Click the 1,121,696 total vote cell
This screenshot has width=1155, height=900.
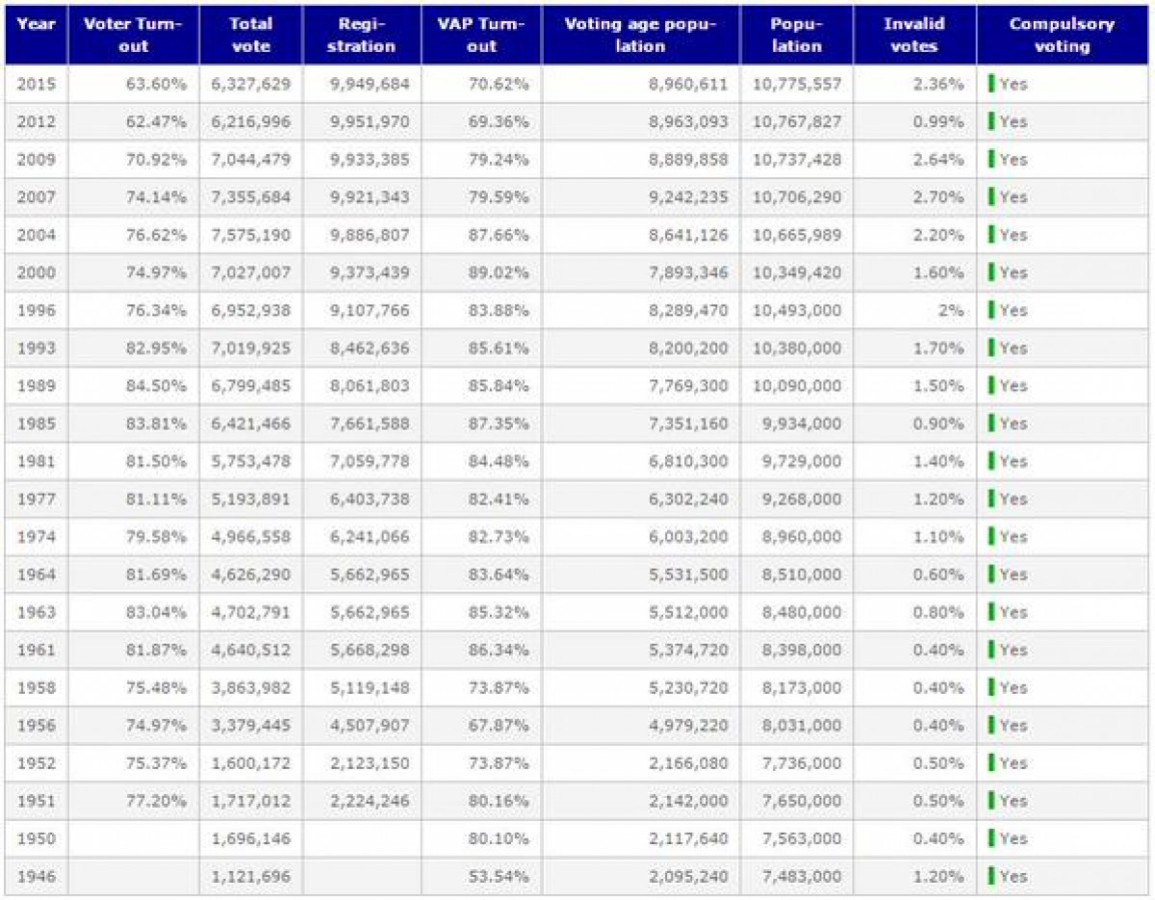pos(251,876)
